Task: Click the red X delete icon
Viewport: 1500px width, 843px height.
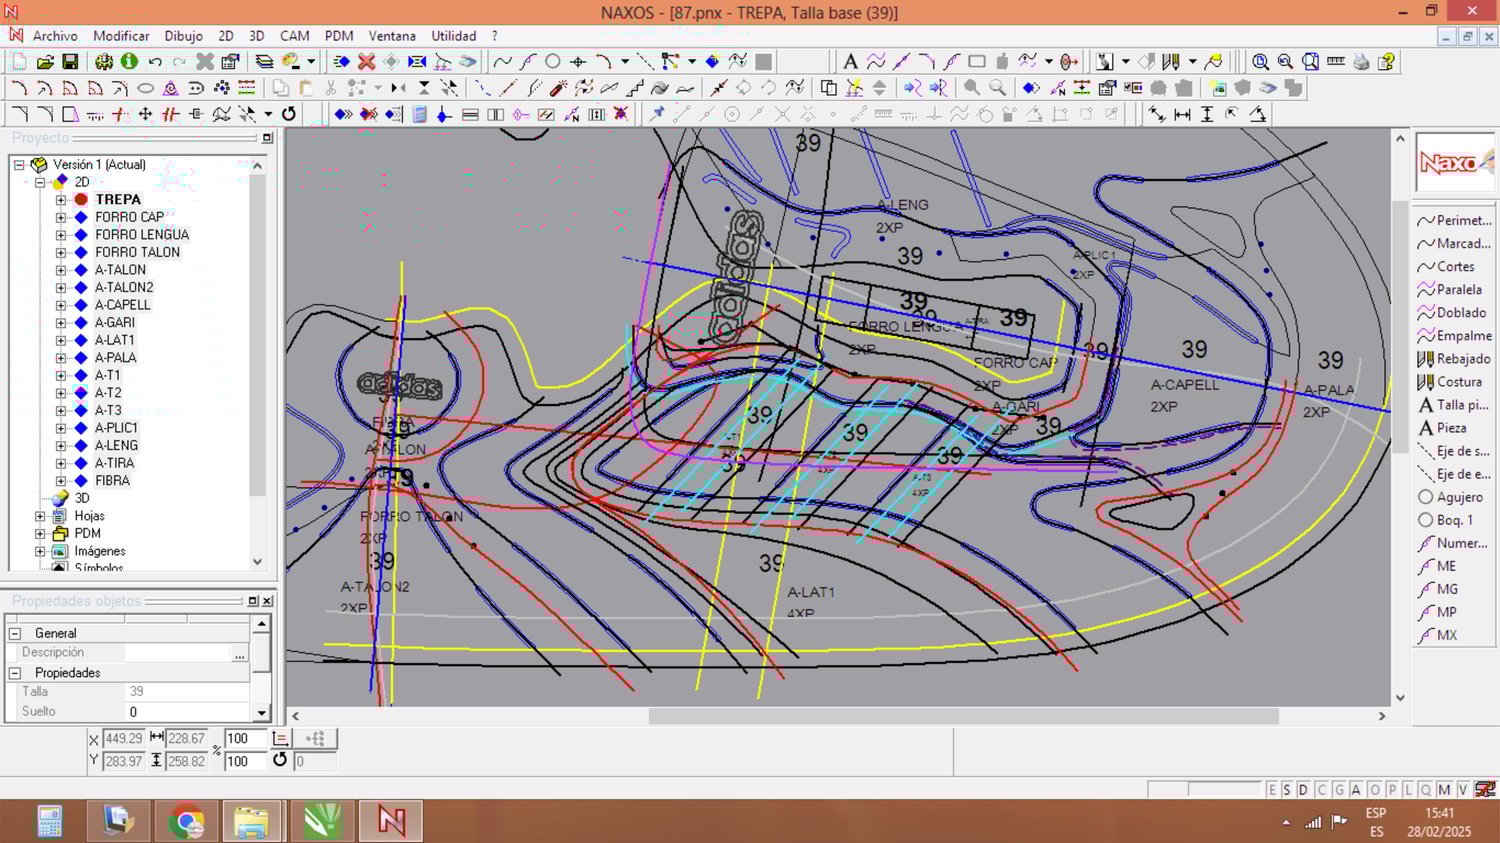Action: [x=366, y=62]
